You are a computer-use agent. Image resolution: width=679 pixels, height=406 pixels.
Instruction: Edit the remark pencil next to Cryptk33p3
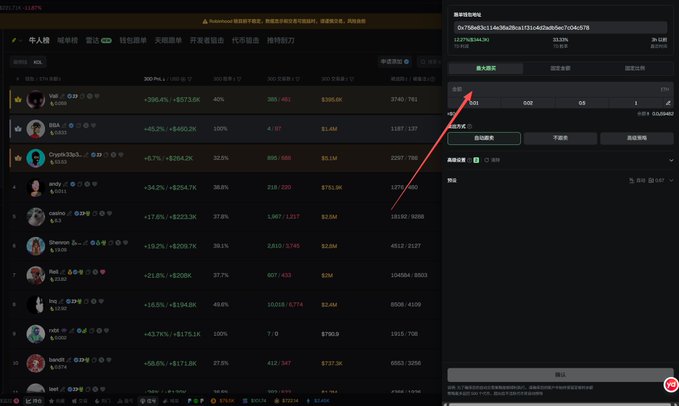coord(86,155)
